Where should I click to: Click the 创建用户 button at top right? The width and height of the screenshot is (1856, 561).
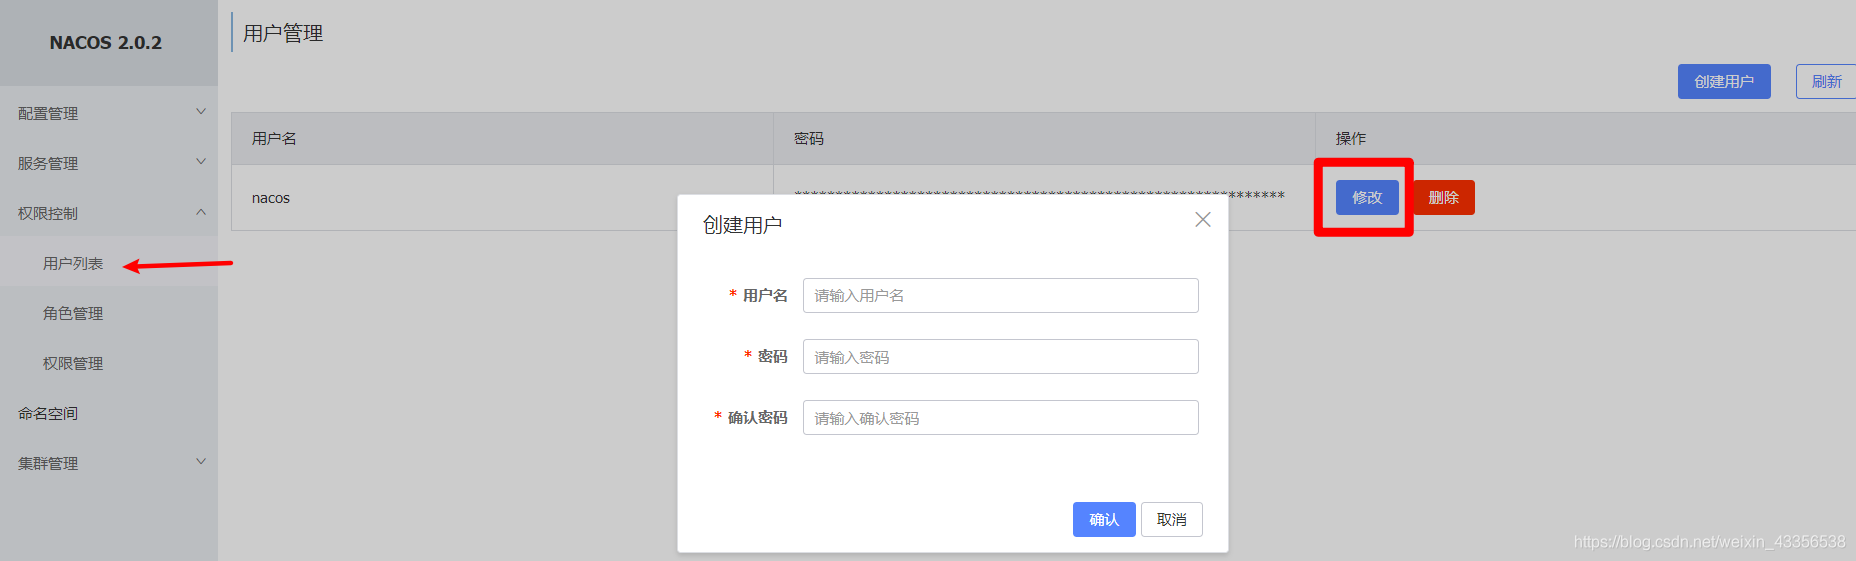coord(1723,82)
